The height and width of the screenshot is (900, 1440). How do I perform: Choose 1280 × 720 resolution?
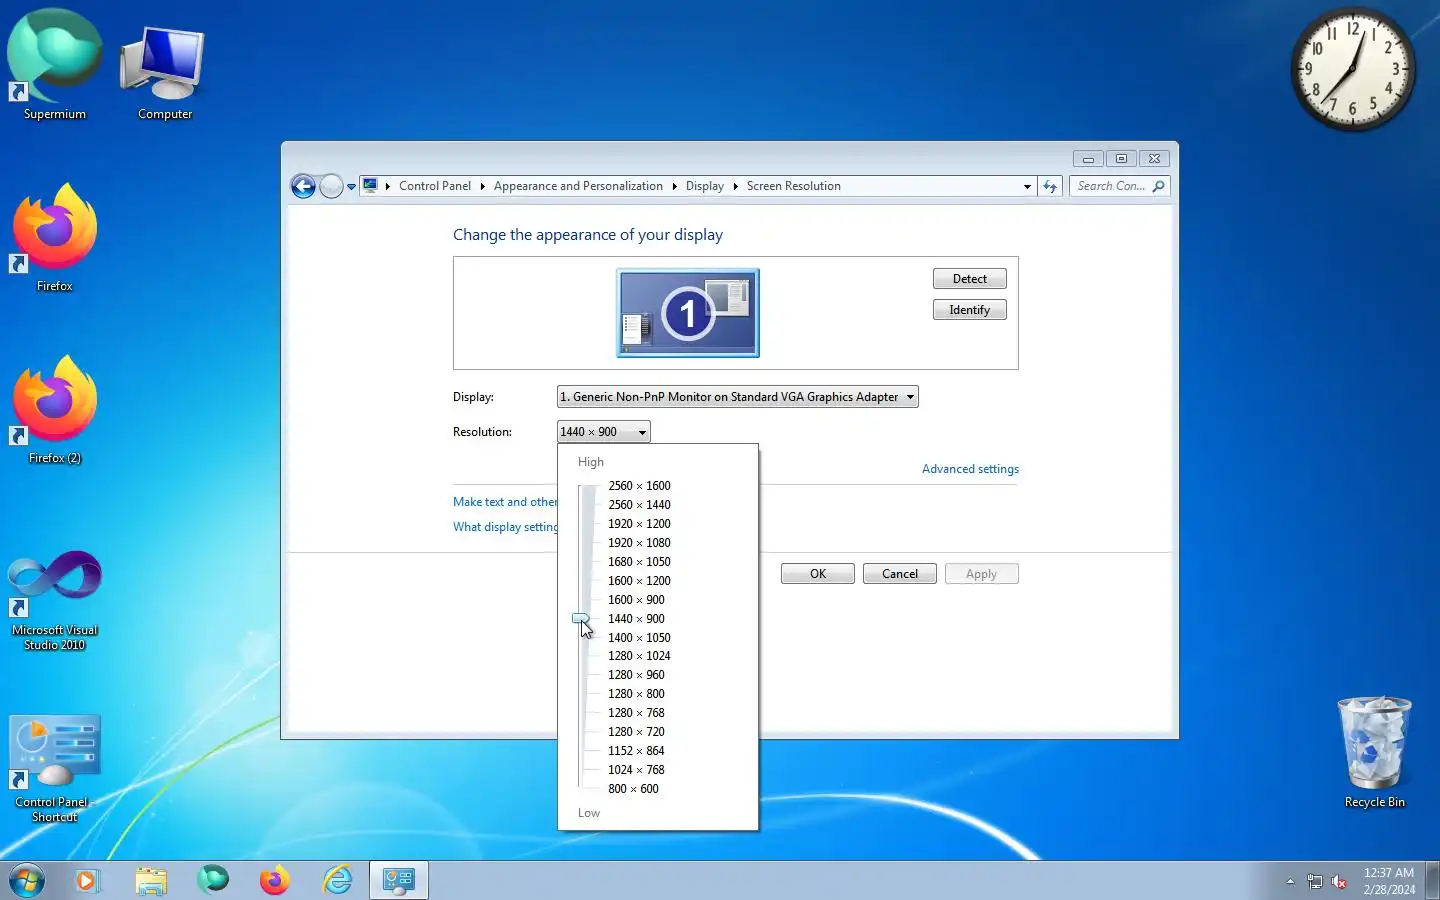coord(636,732)
